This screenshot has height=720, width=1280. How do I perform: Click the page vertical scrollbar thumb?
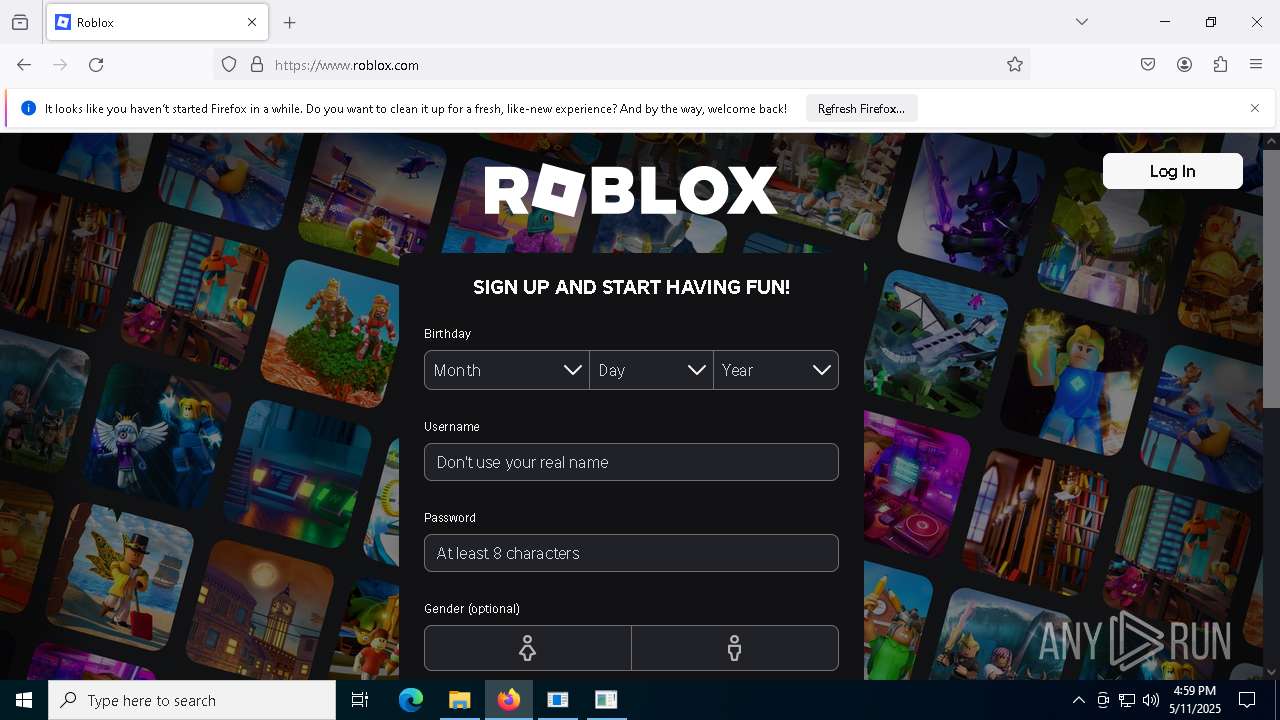1271,278
